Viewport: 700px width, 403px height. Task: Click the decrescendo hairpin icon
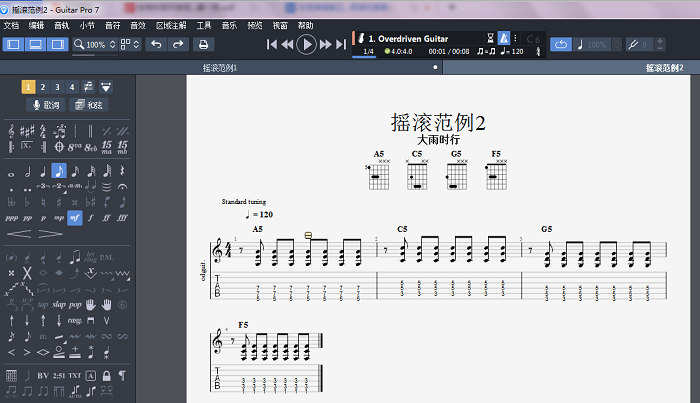pyautogui.click(x=50, y=233)
